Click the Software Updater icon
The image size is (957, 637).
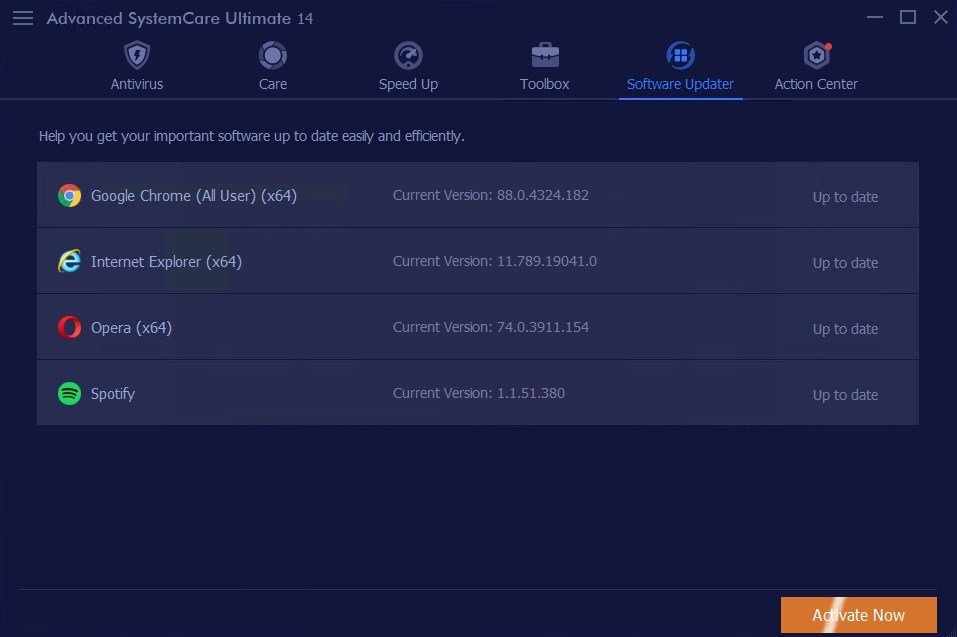coord(681,56)
